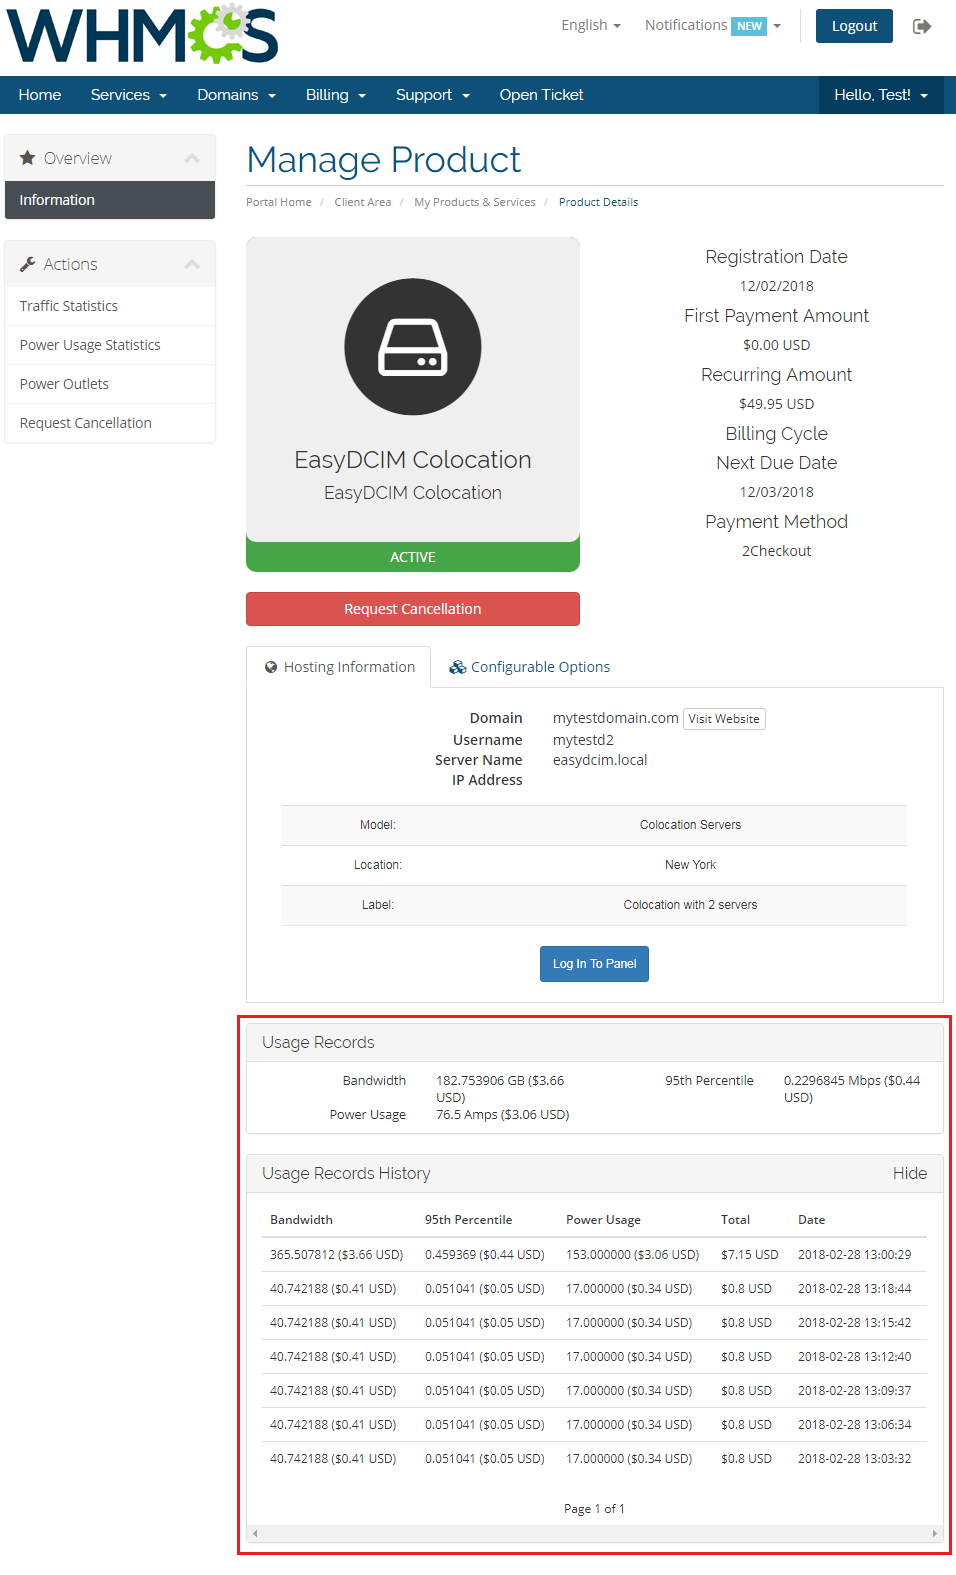Expand the Domains menu
The width and height of the screenshot is (956, 1575).
[236, 95]
